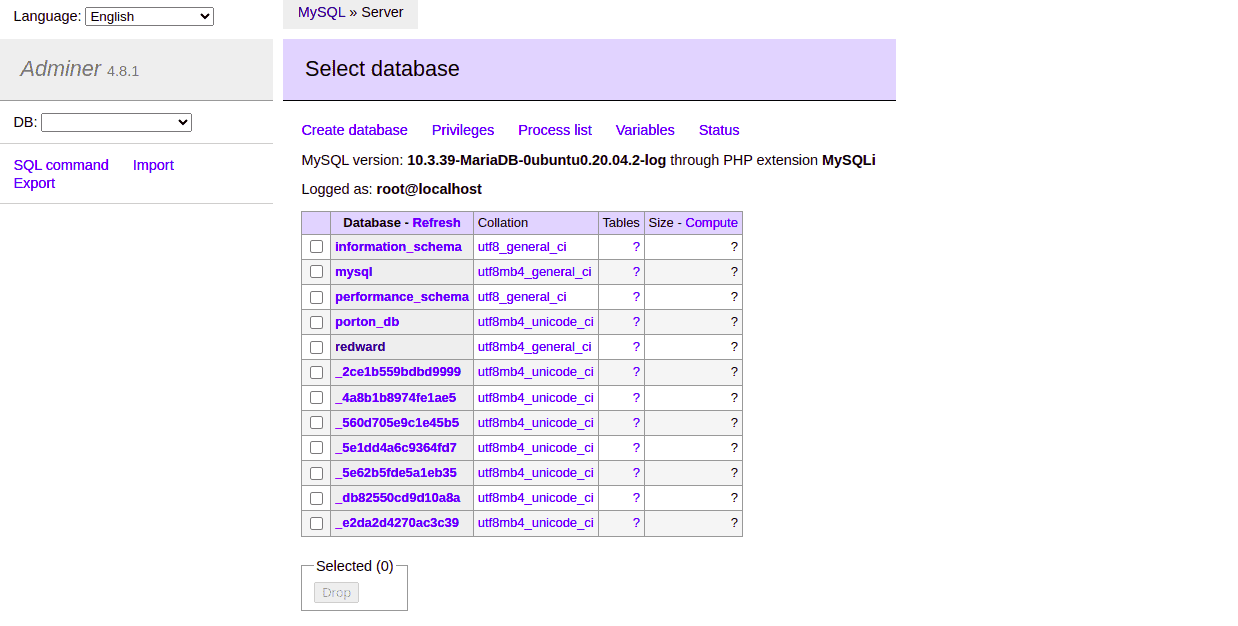Screen dimensions: 1238x626
Task: Click the root@localhost login text
Action: coord(429,189)
